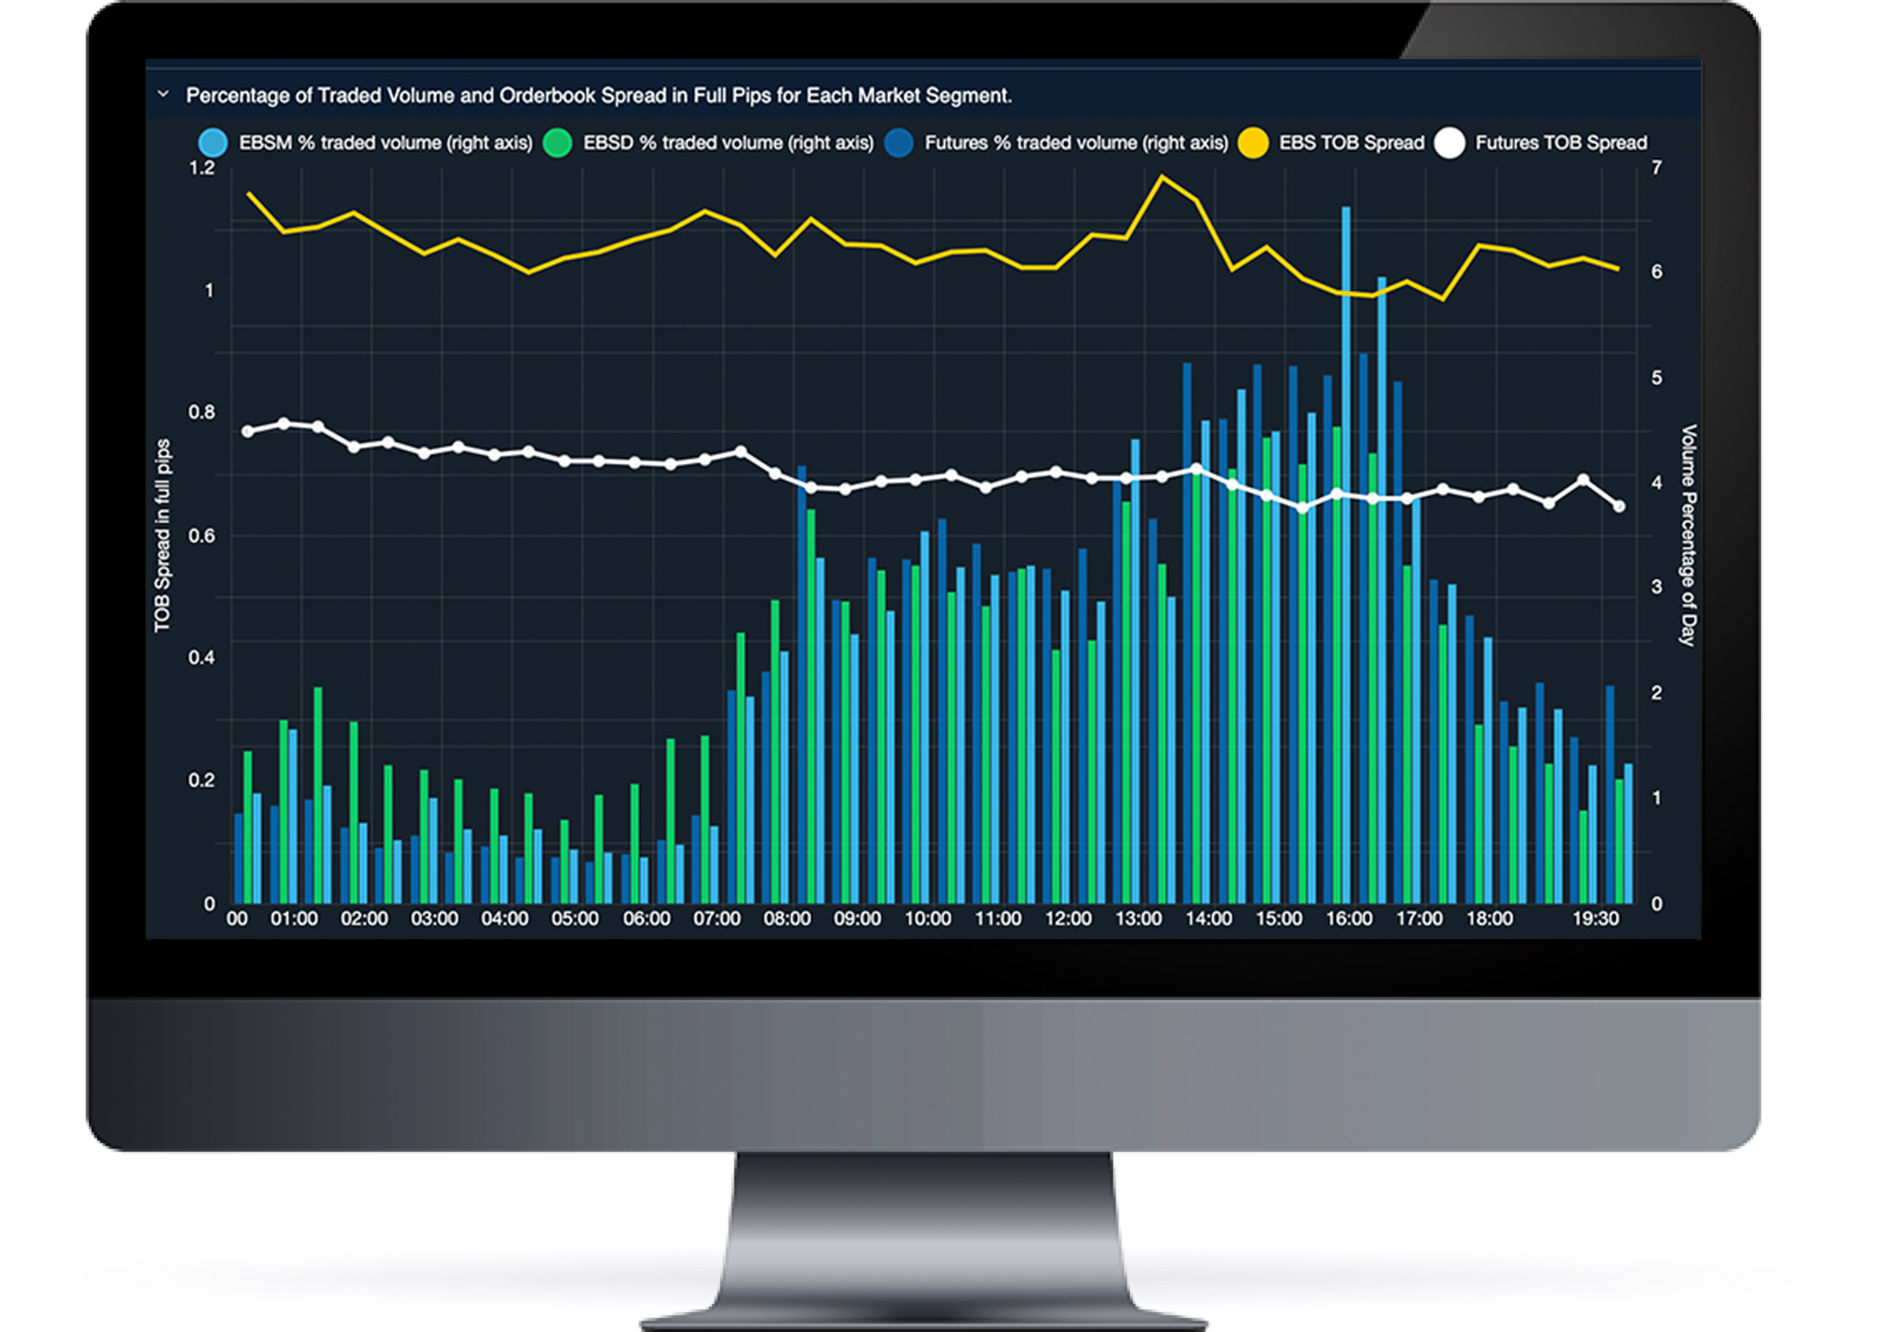The height and width of the screenshot is (1332, 1878).
Task: Click the 19:30 time axis label
Action: click(x=1595, y=918)
